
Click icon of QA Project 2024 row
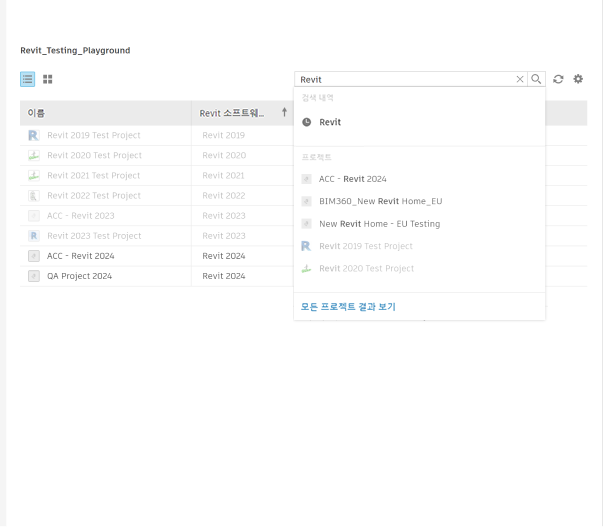click(34, 276)
